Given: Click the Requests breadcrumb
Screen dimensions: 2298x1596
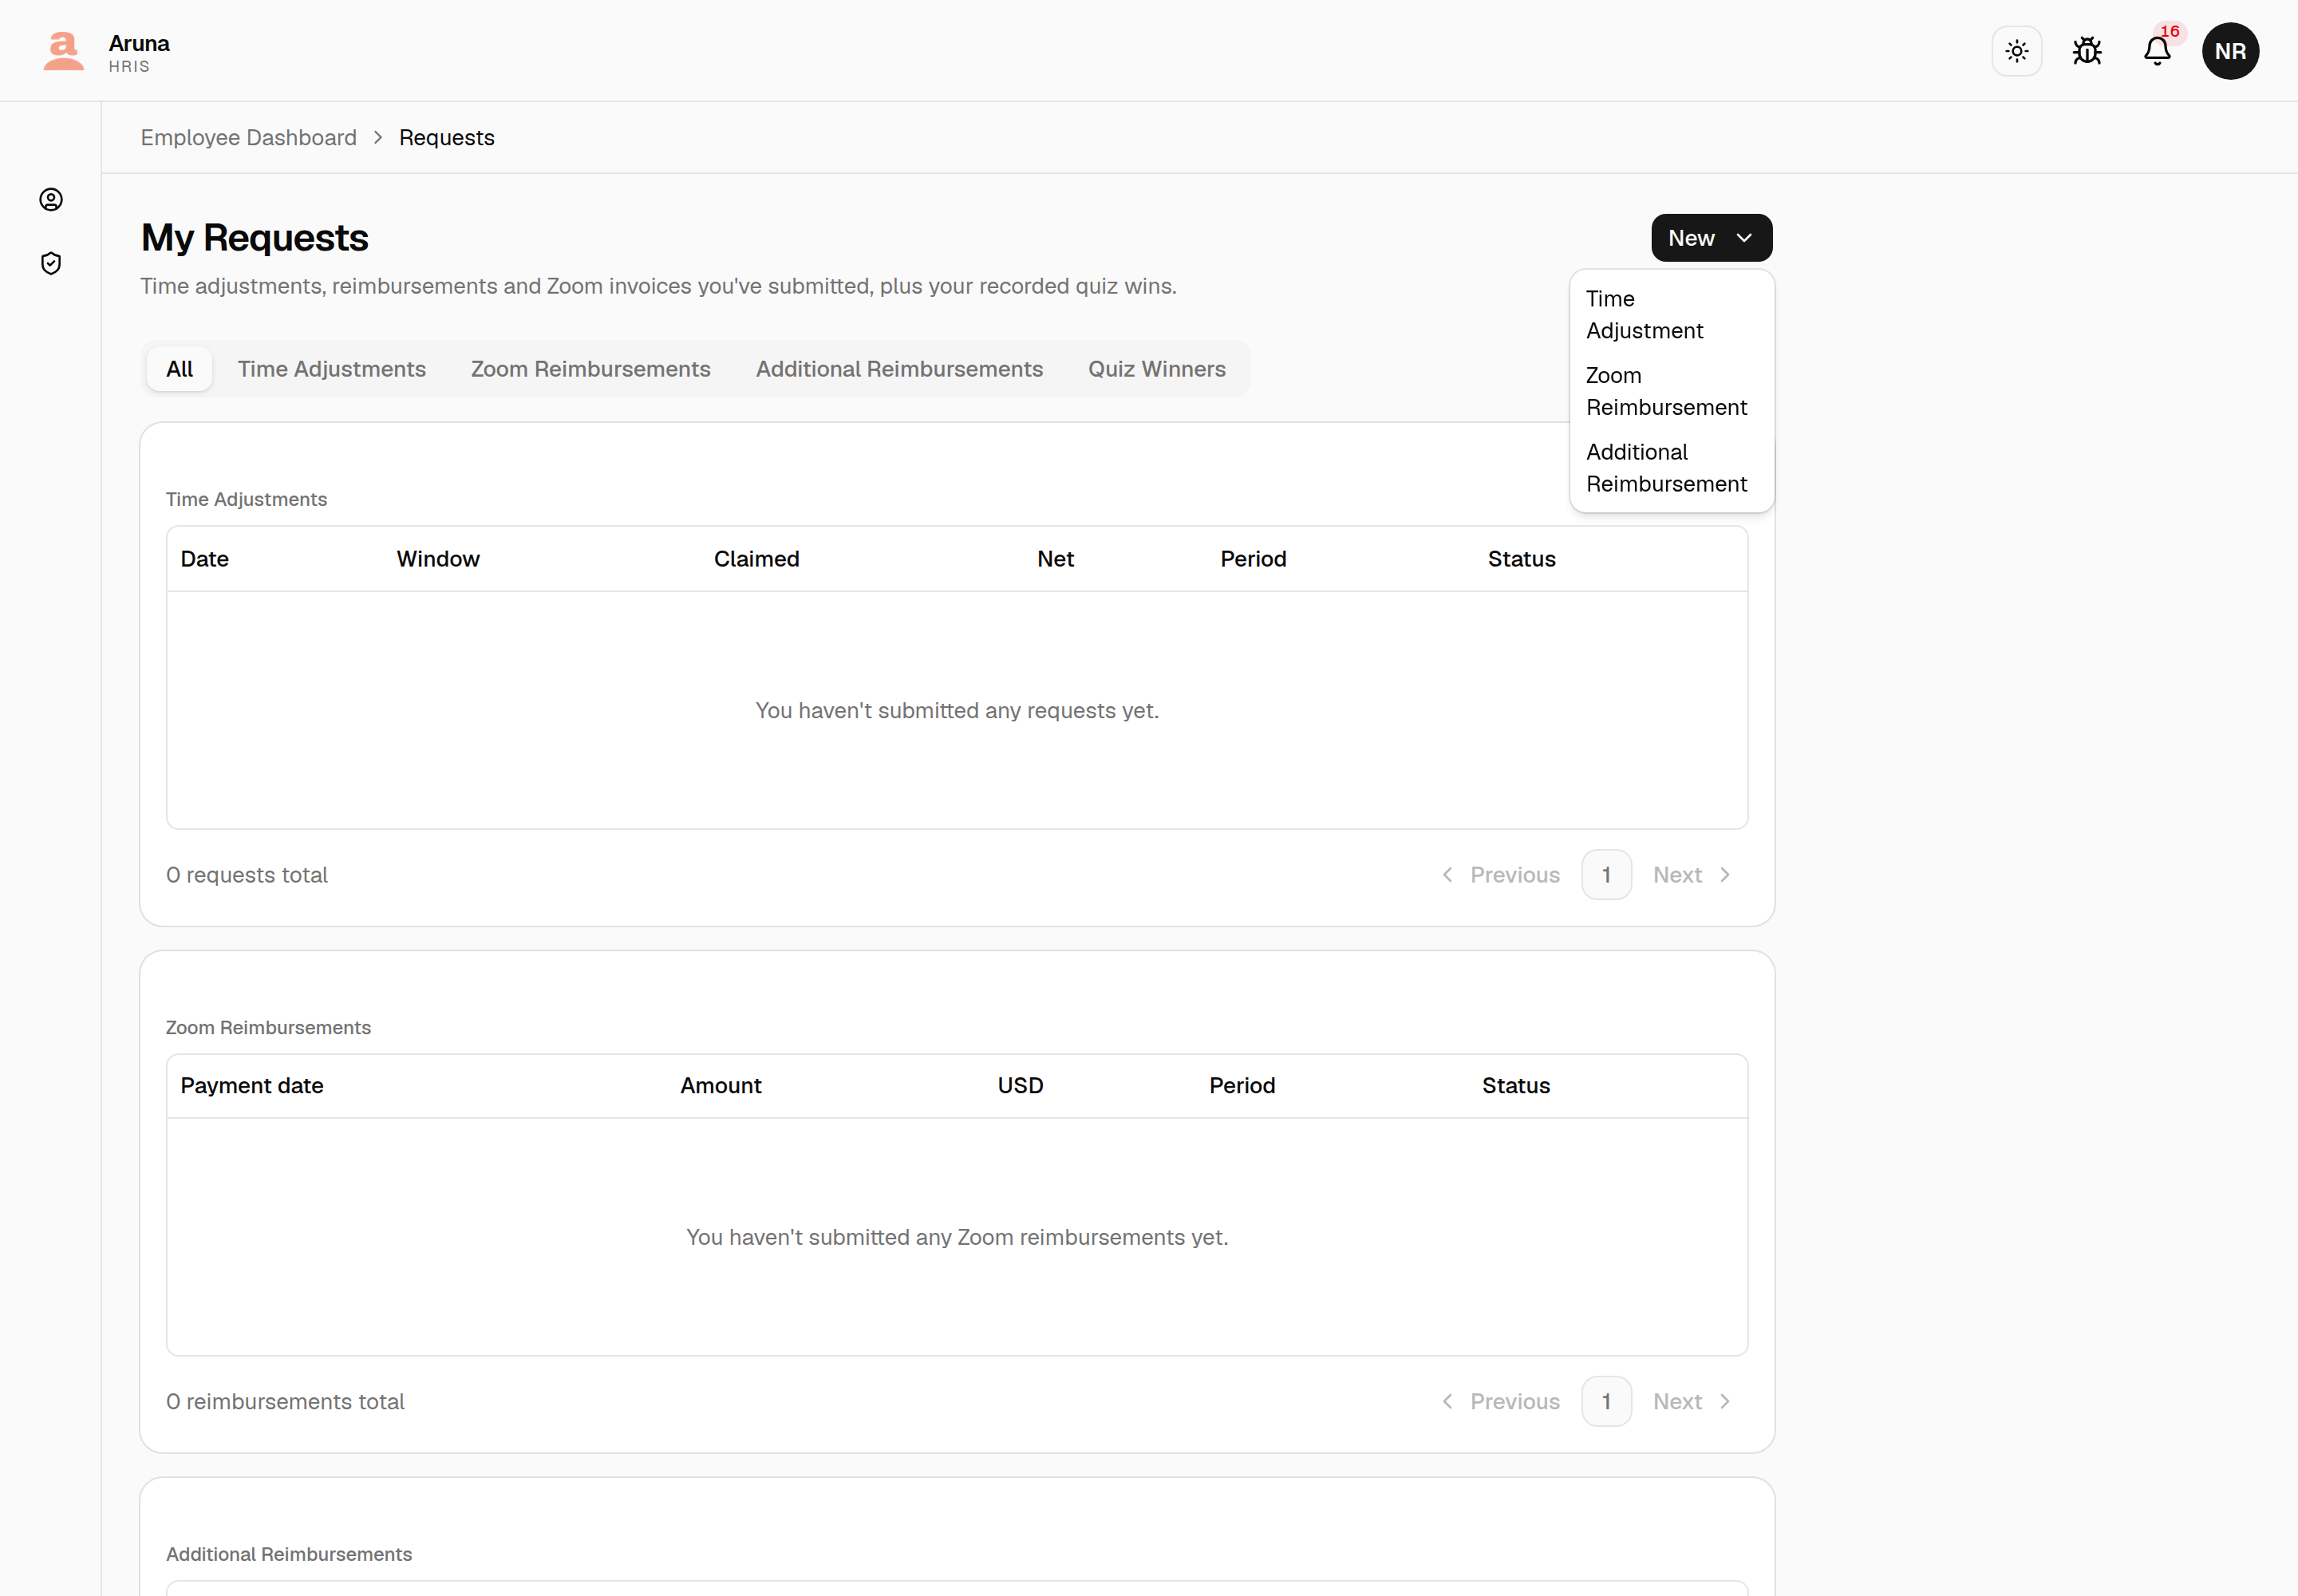Looking at the screenshot, I should tap(447, 138).
